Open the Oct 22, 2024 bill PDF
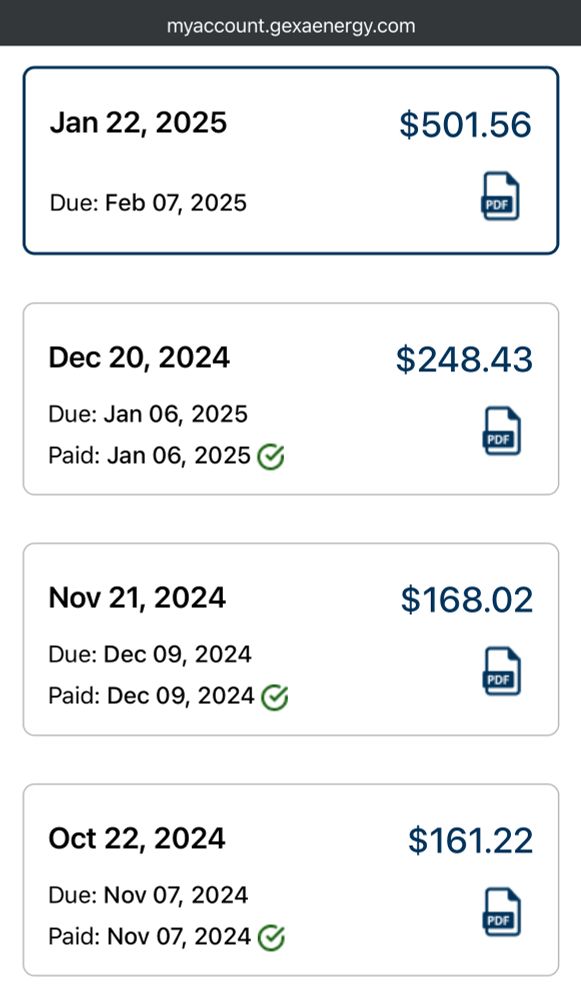This screenshot has width=581, height=1000. click(501, 912)
